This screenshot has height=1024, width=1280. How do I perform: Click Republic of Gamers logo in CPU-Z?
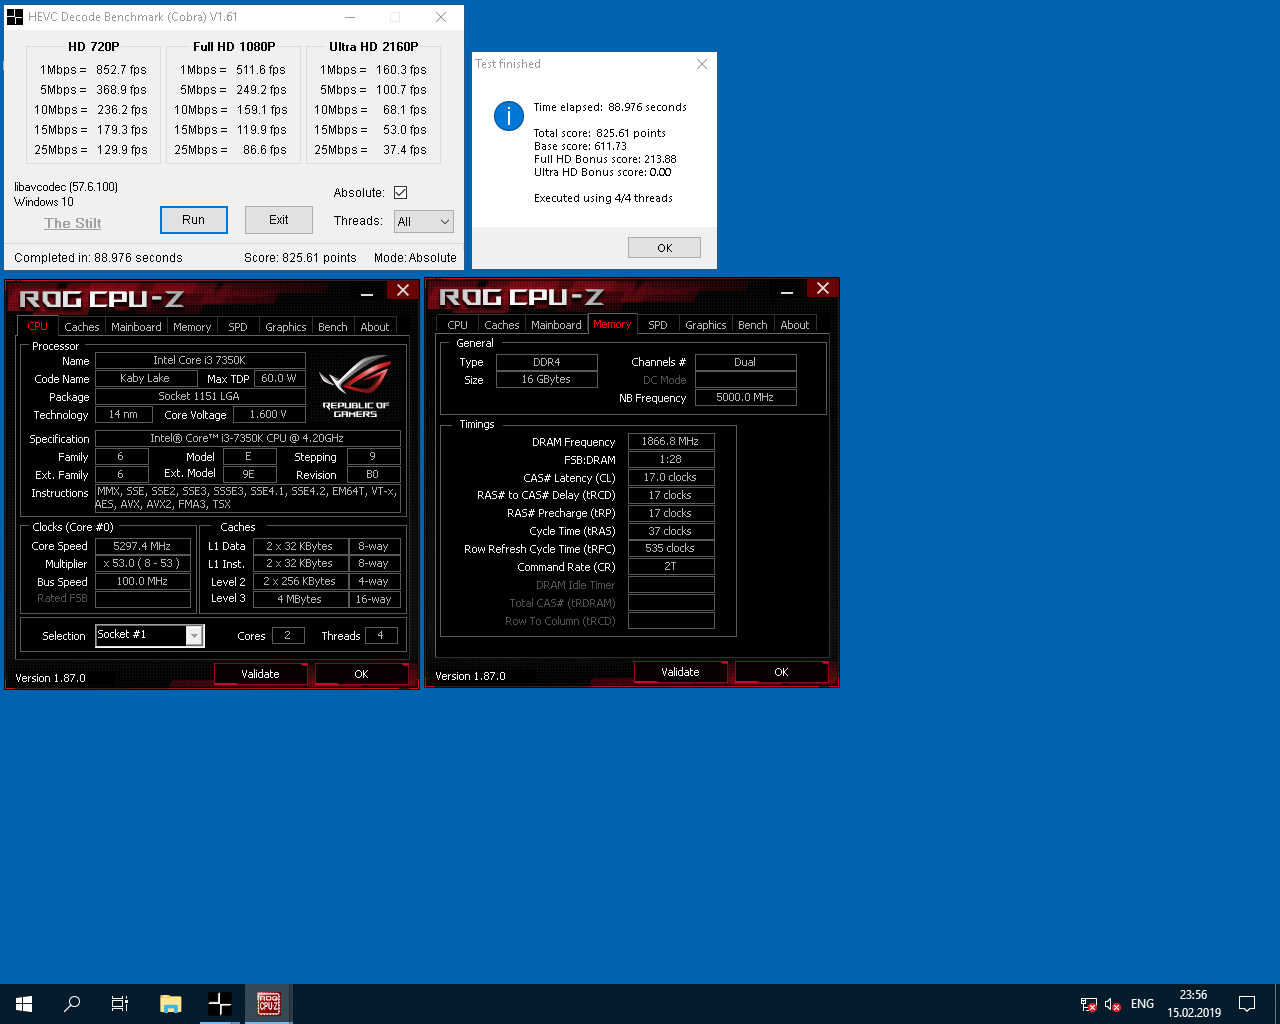pyautogui.click(x=356, y=387)
